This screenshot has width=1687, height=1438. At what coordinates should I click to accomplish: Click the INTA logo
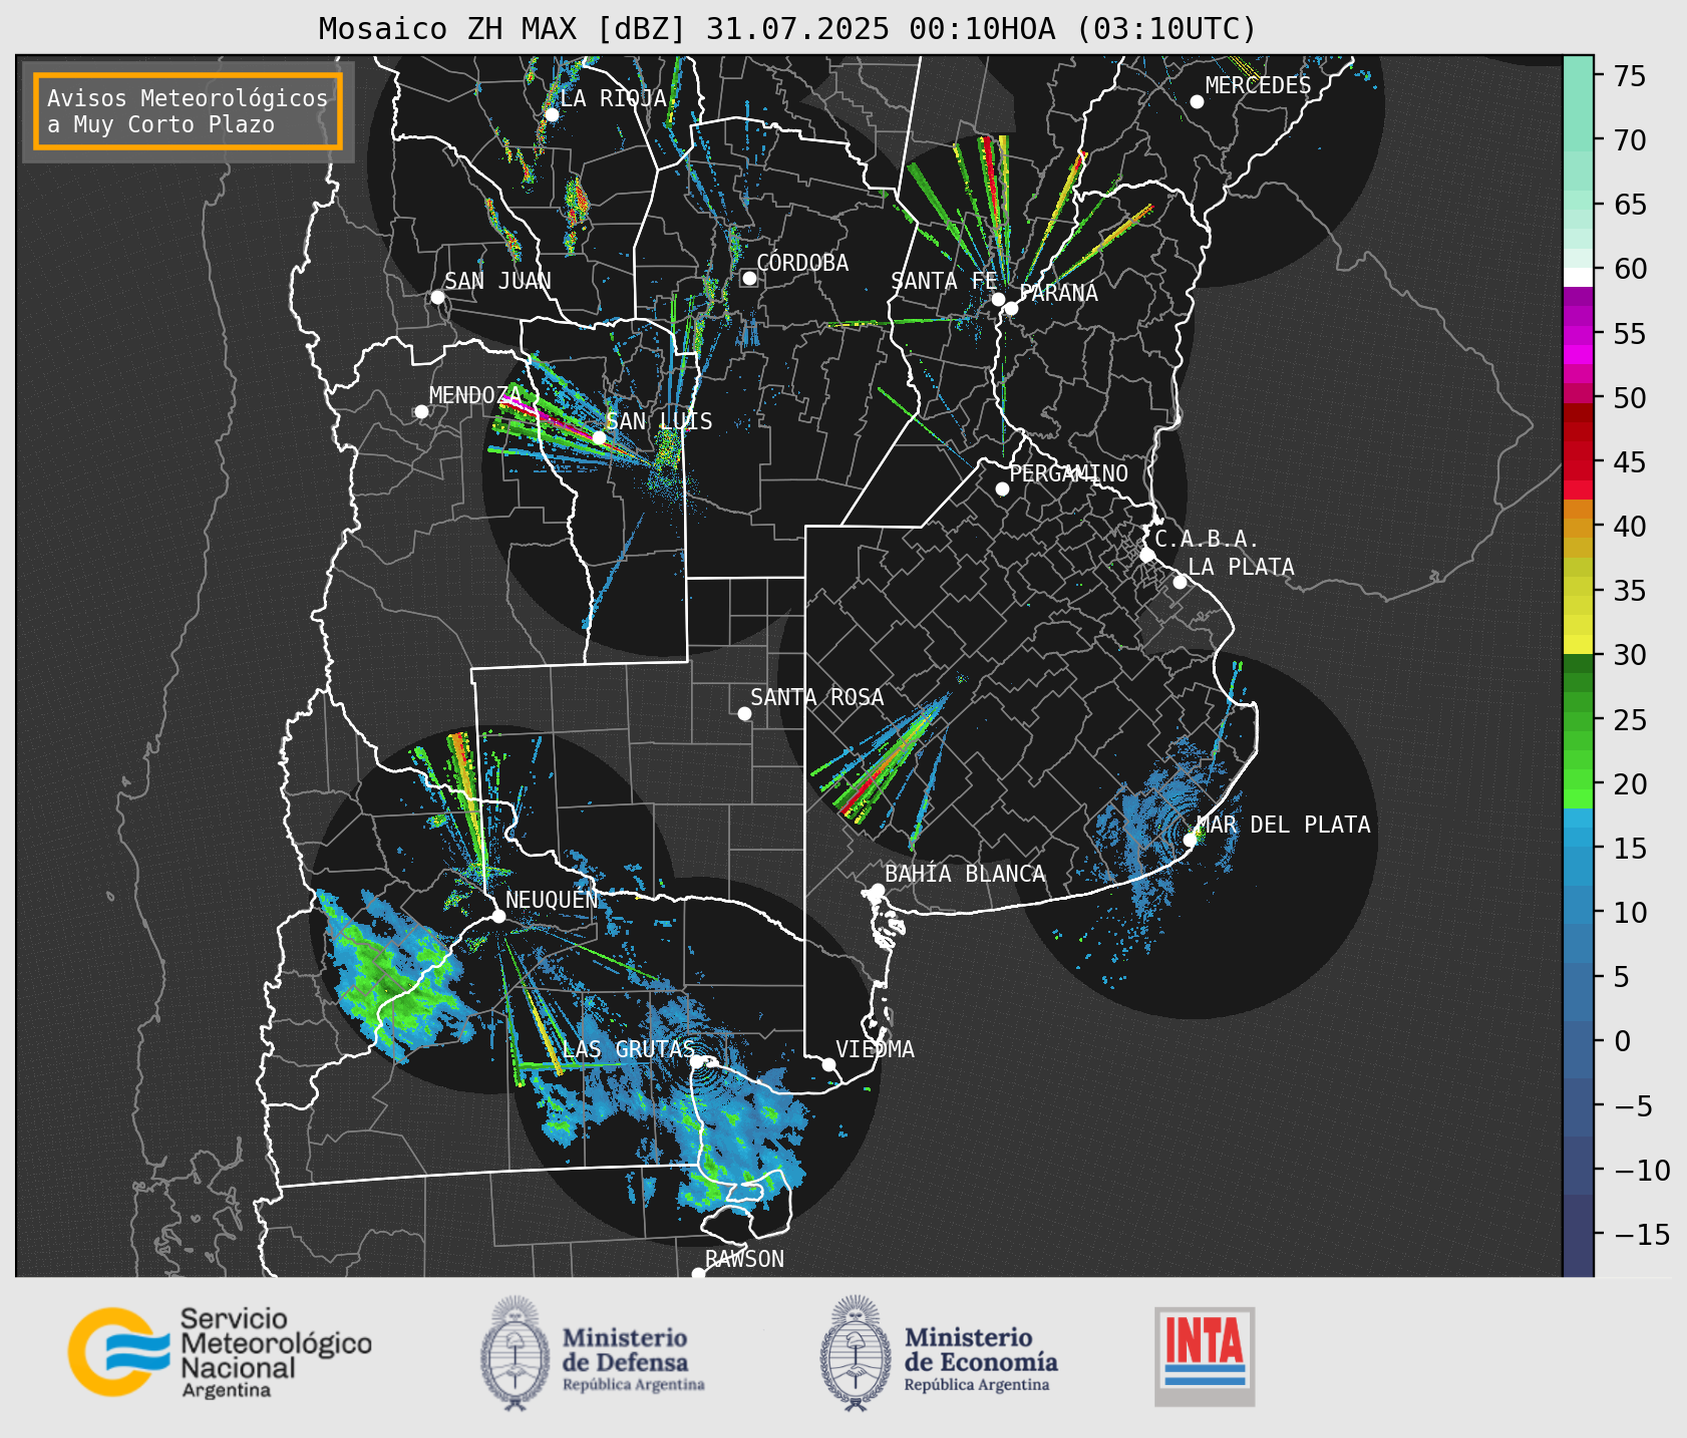click(1204, 1356)
